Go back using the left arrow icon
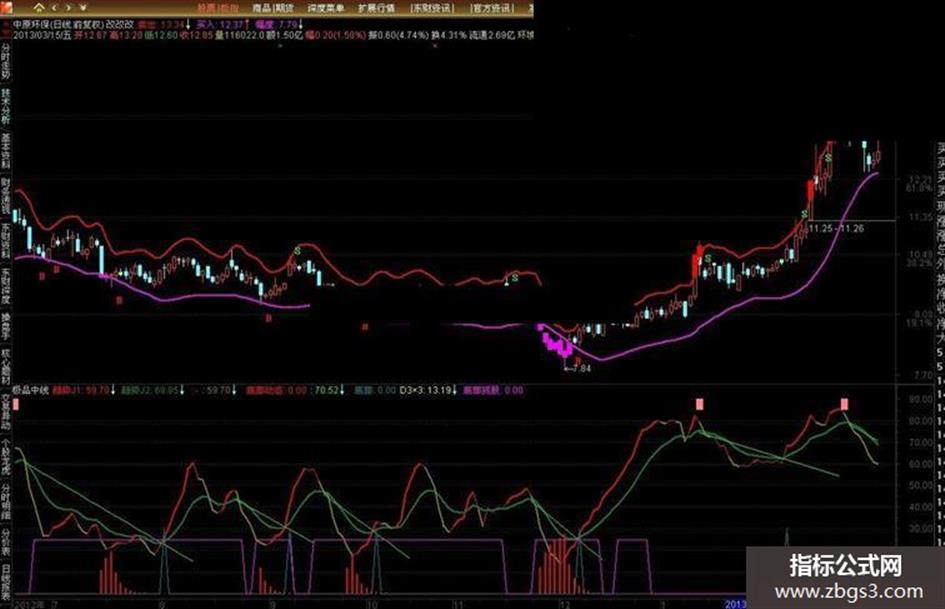This screenshot has height=609, width=945. click(x=54, y=8)
